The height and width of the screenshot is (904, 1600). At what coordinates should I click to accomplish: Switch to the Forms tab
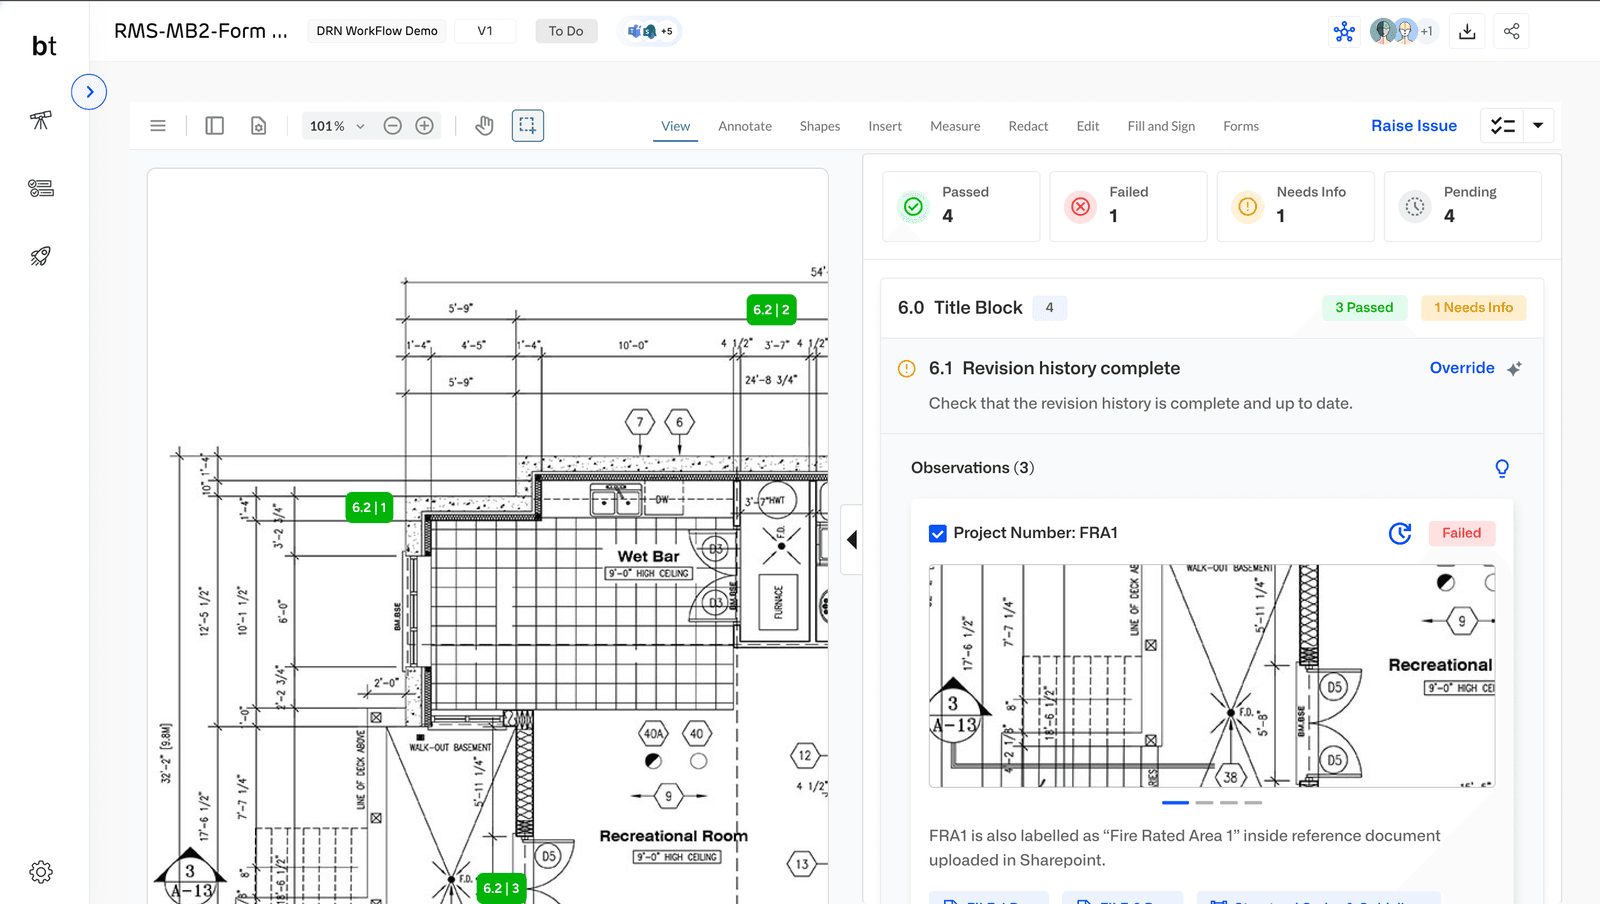[1241, 126]
